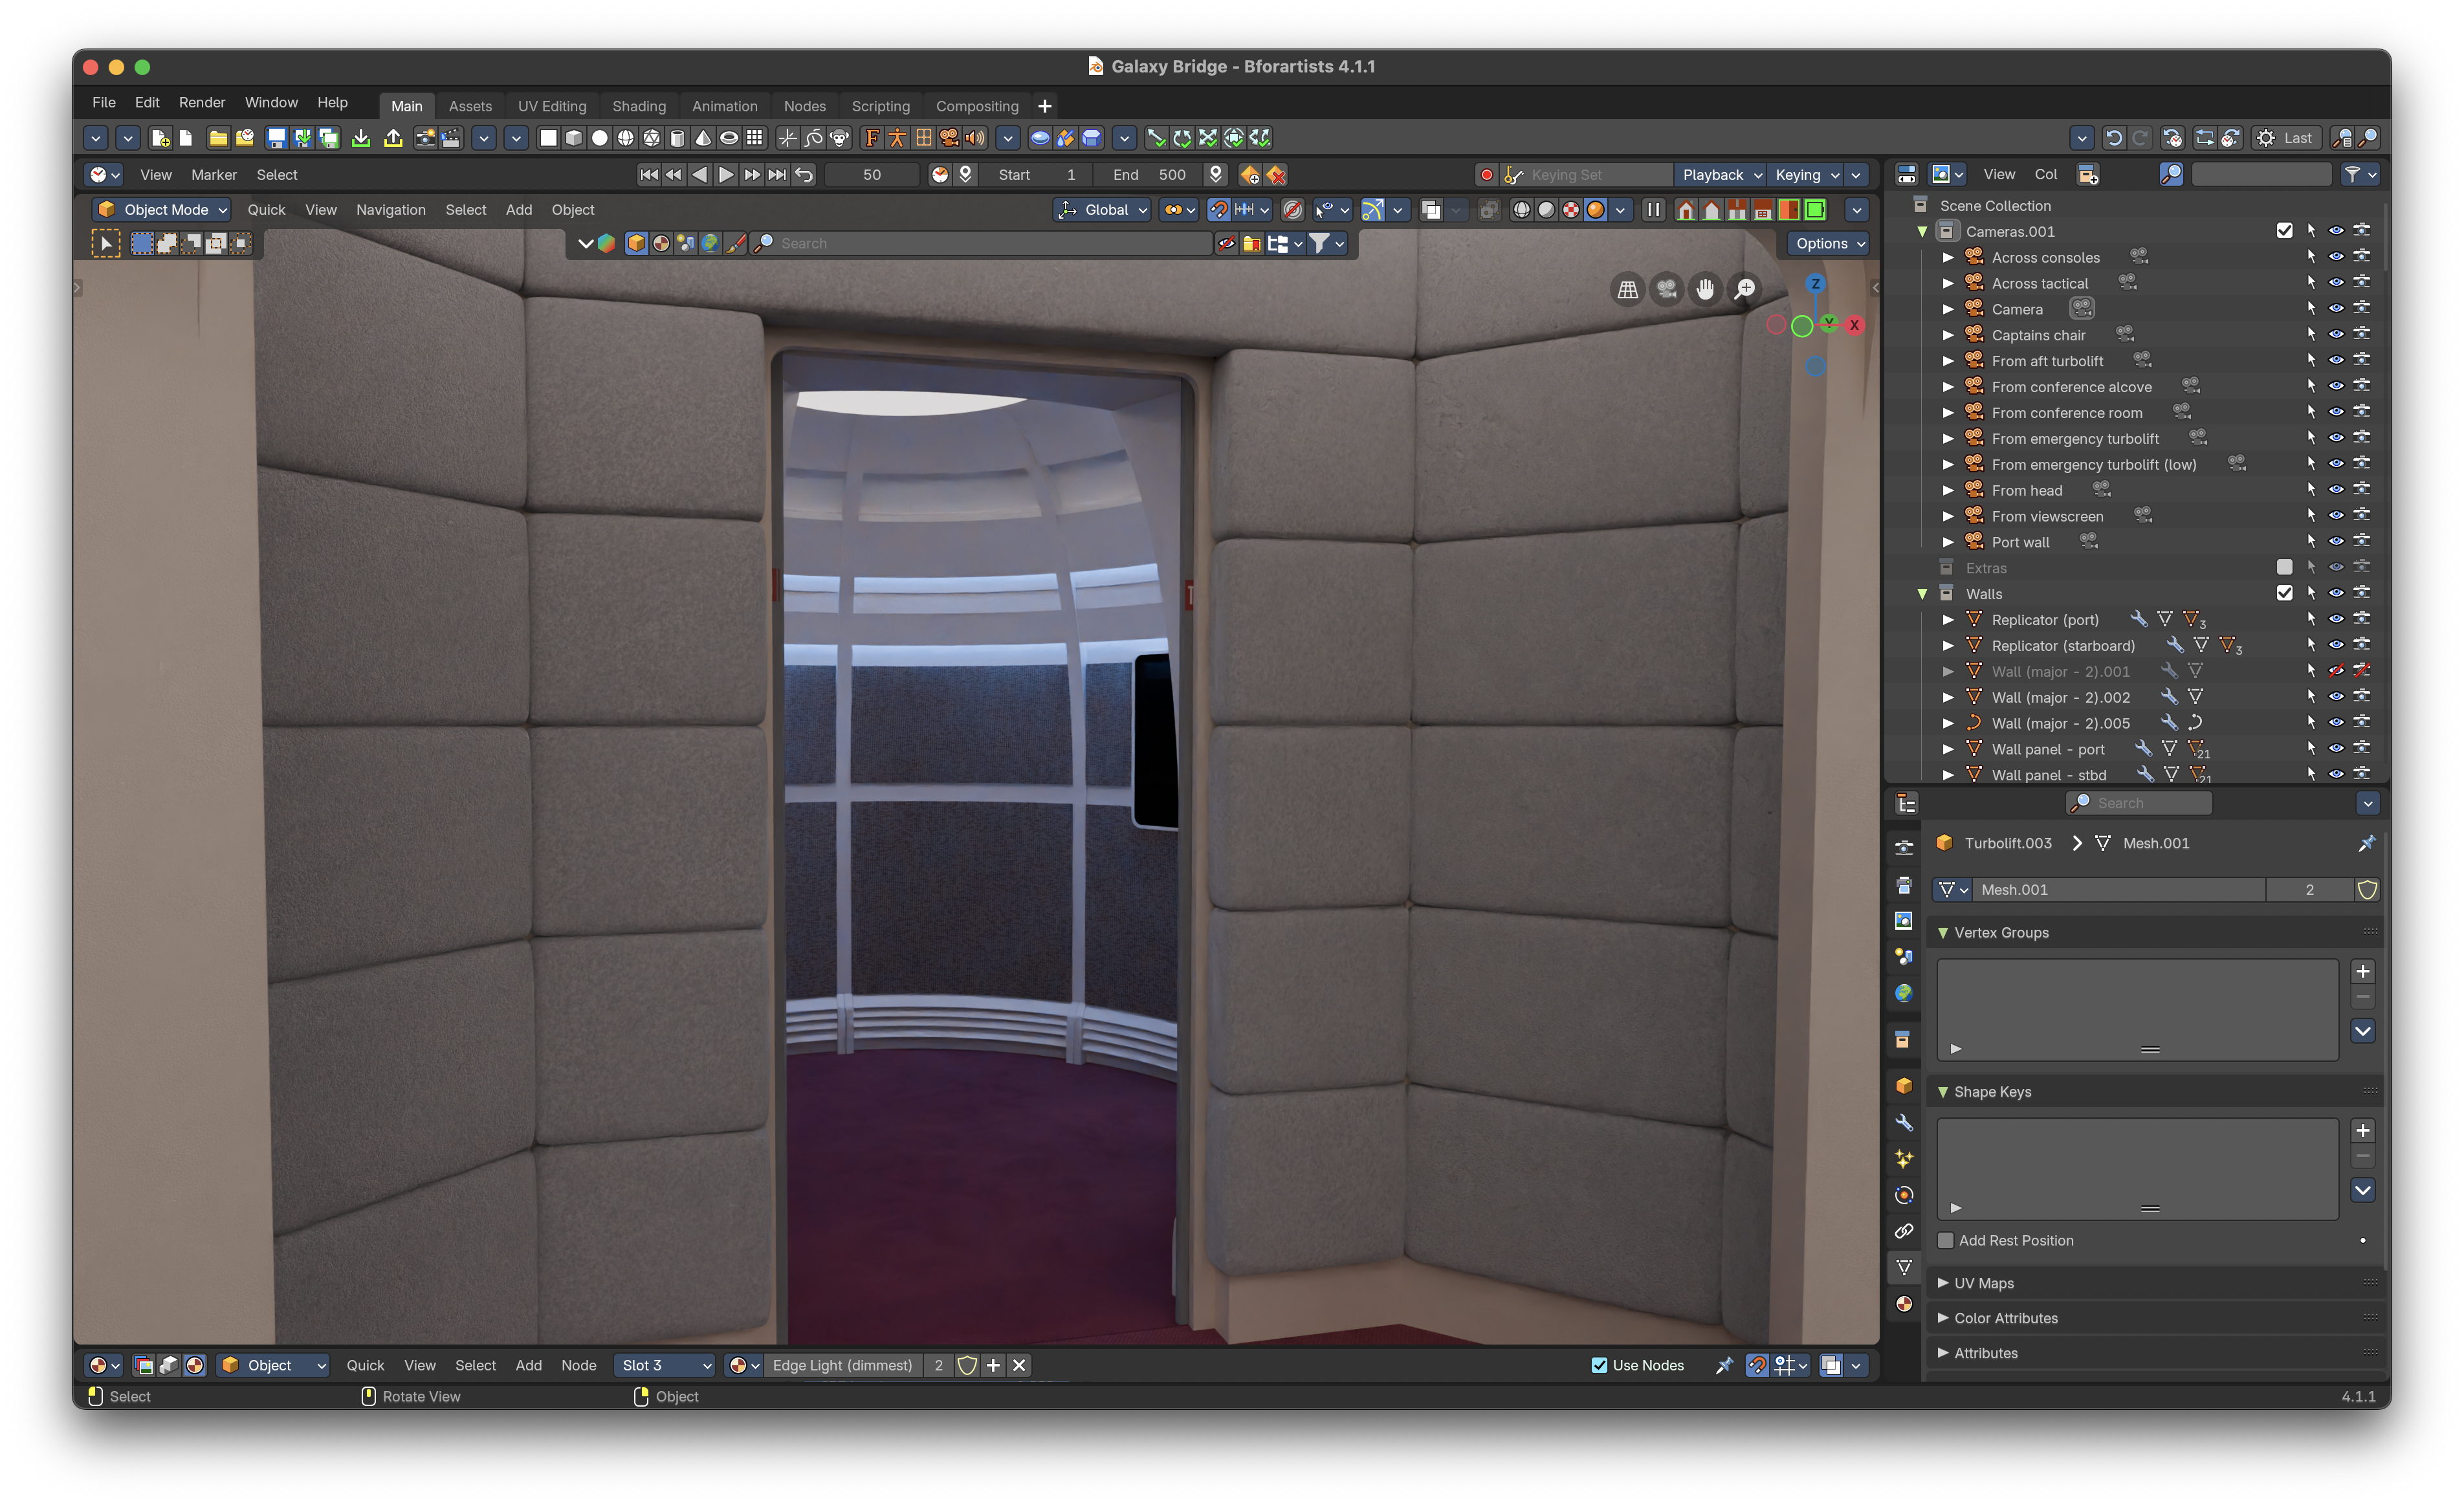This screenshot has height=1505, width=2464.
Task: Add an armature object from toolbar
Action: [897, 138]
